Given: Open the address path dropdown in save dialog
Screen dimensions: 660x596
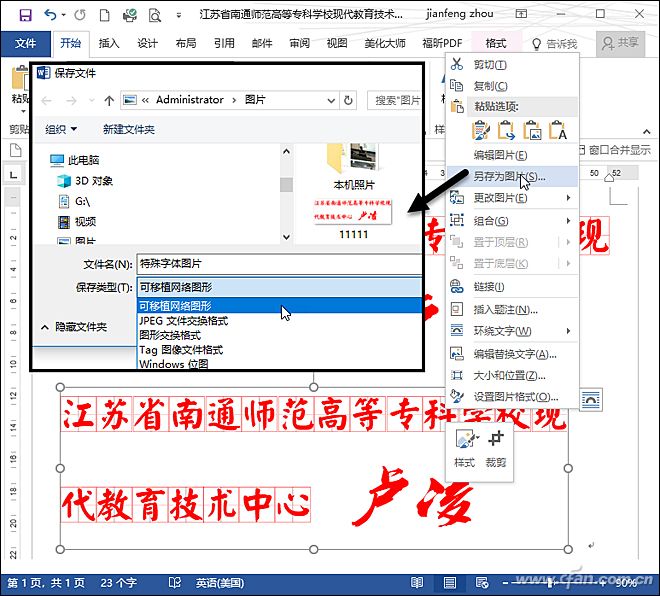Looking at the screenshot, I should click(x=331, y=101).
